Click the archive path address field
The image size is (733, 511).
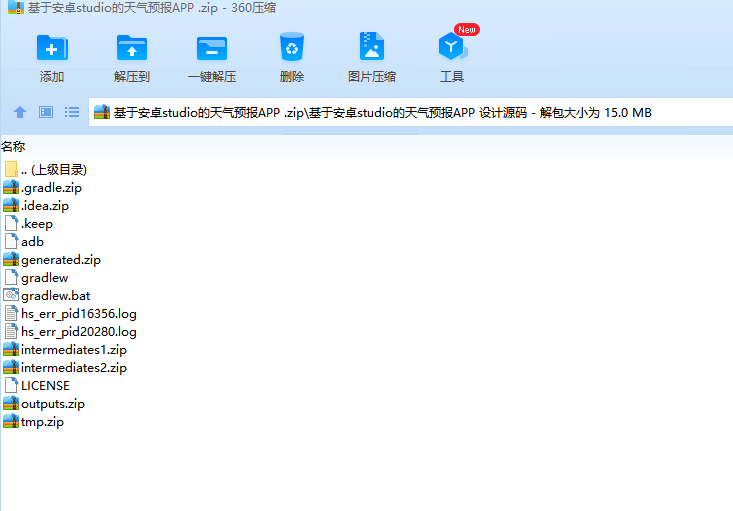click(411, 112)
